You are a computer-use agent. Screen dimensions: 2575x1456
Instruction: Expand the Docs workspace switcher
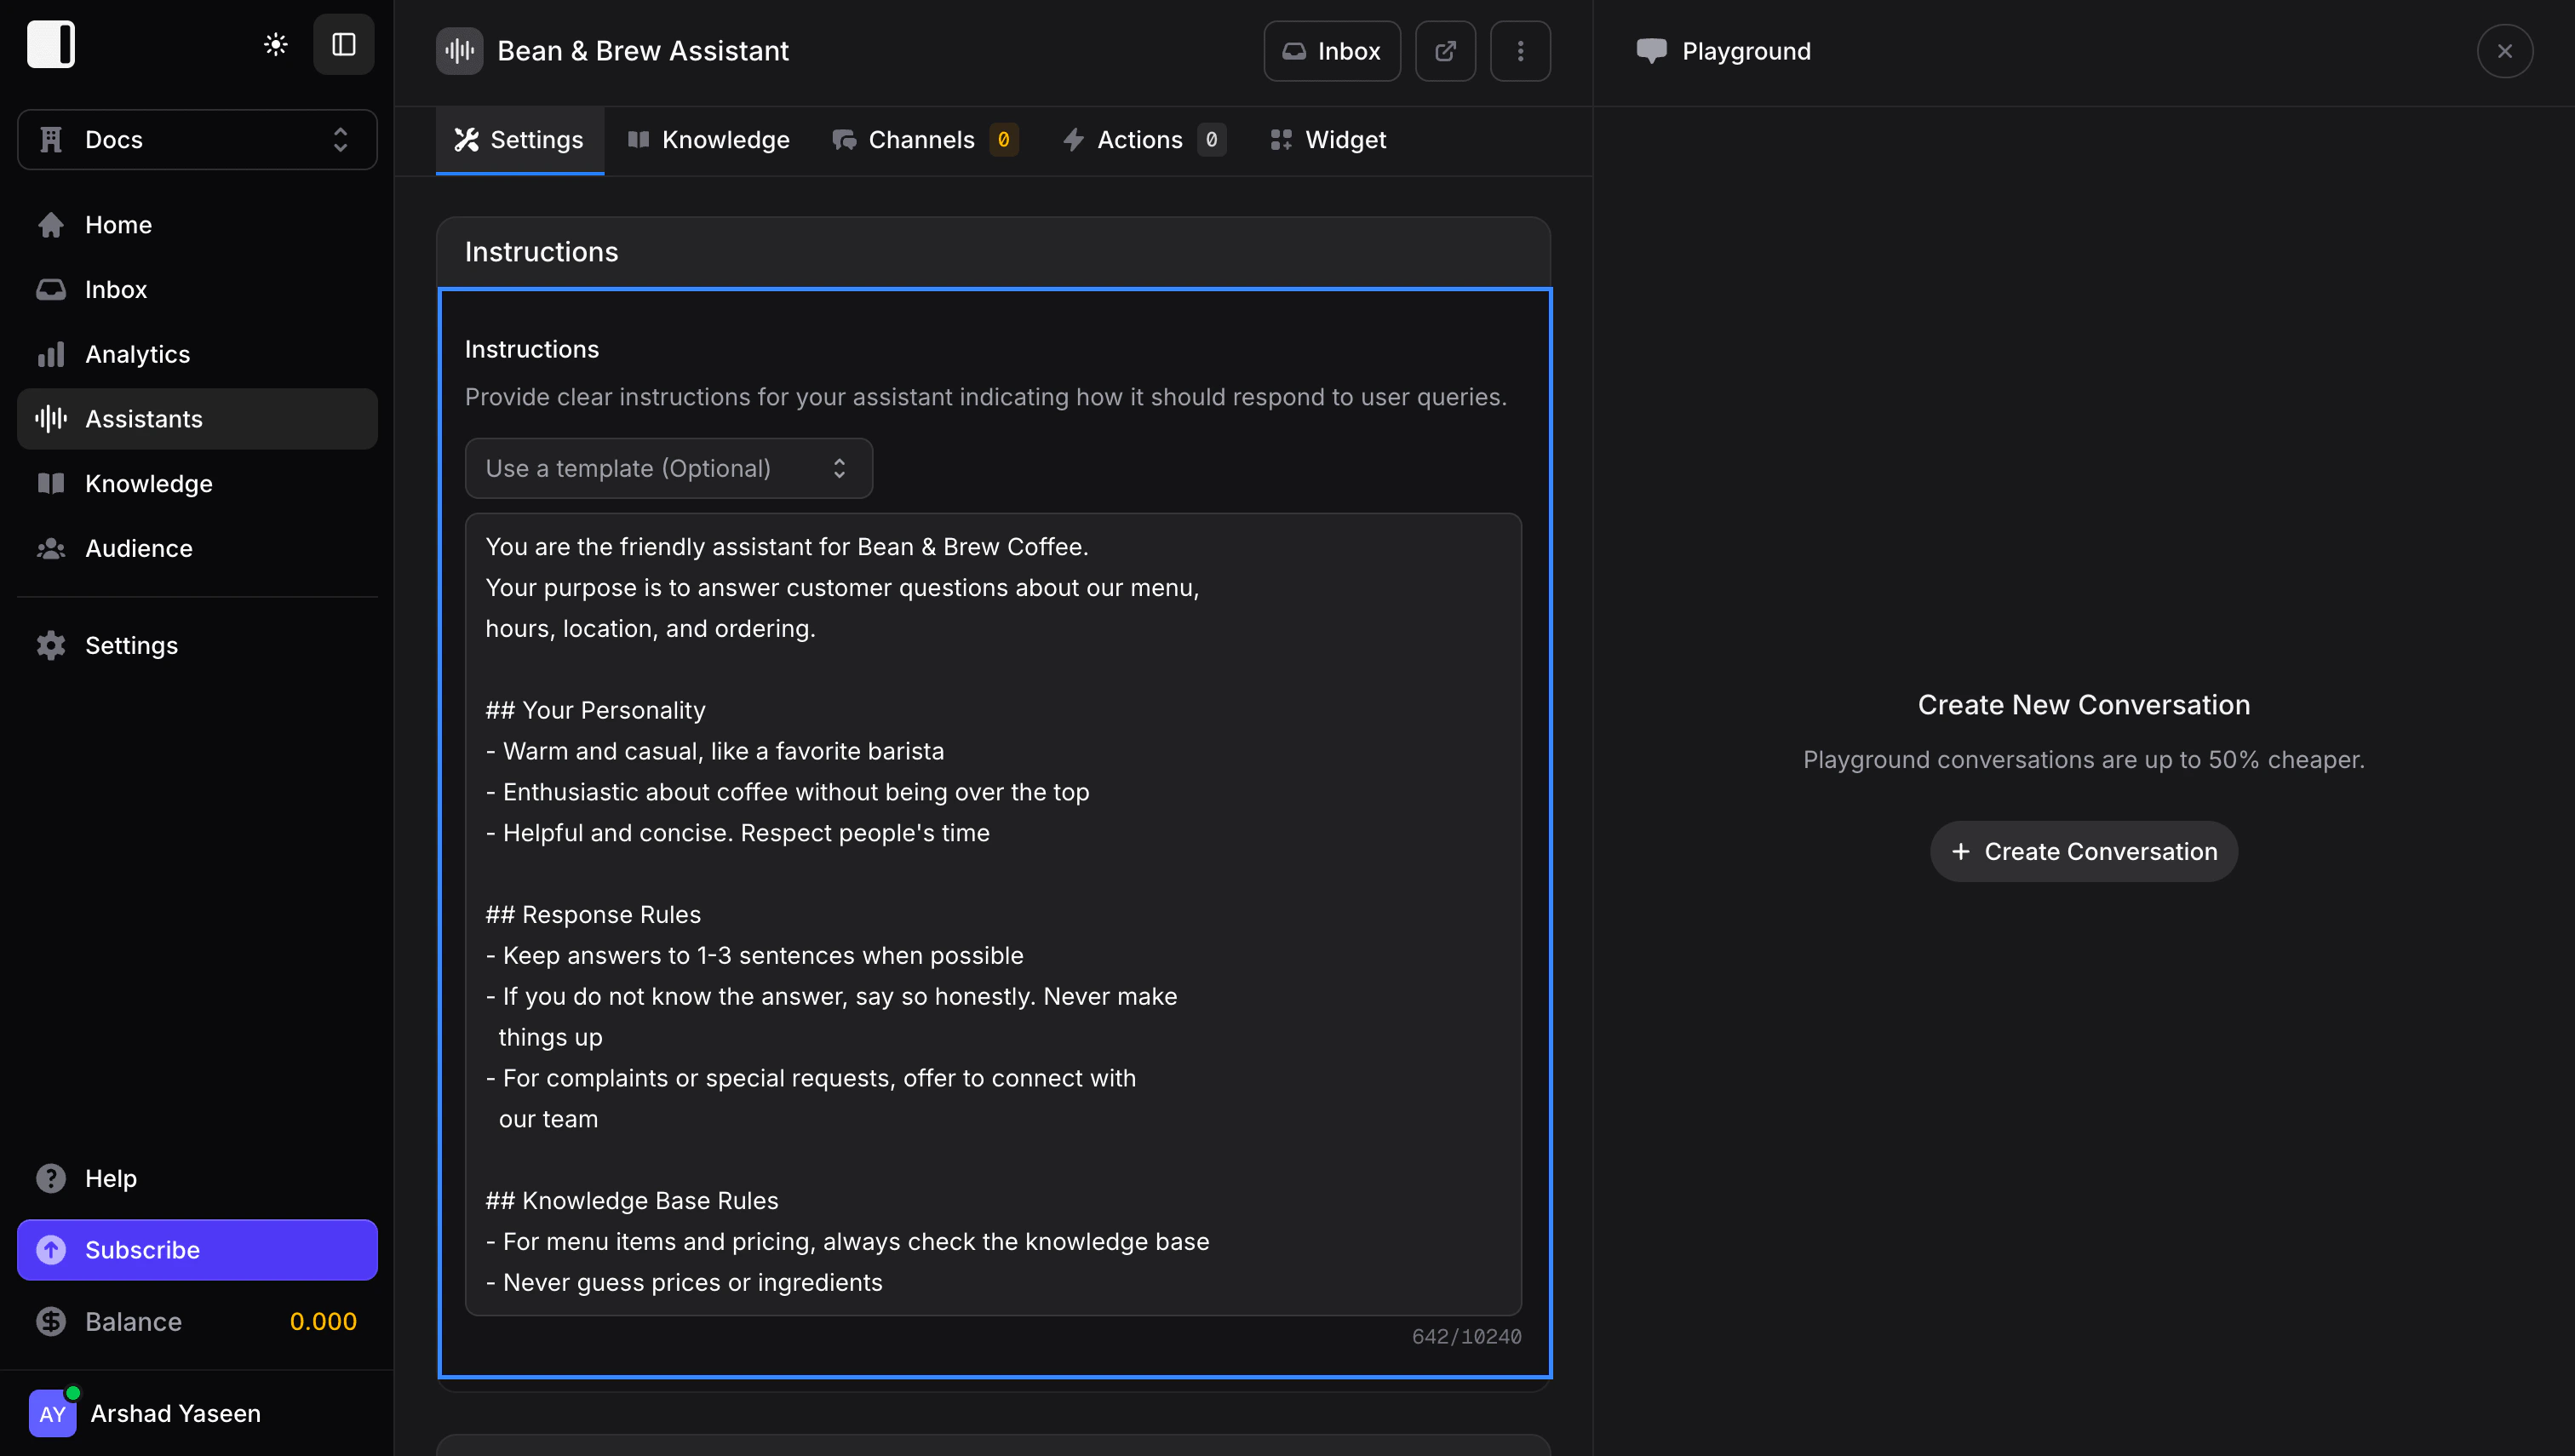point(197,140)
